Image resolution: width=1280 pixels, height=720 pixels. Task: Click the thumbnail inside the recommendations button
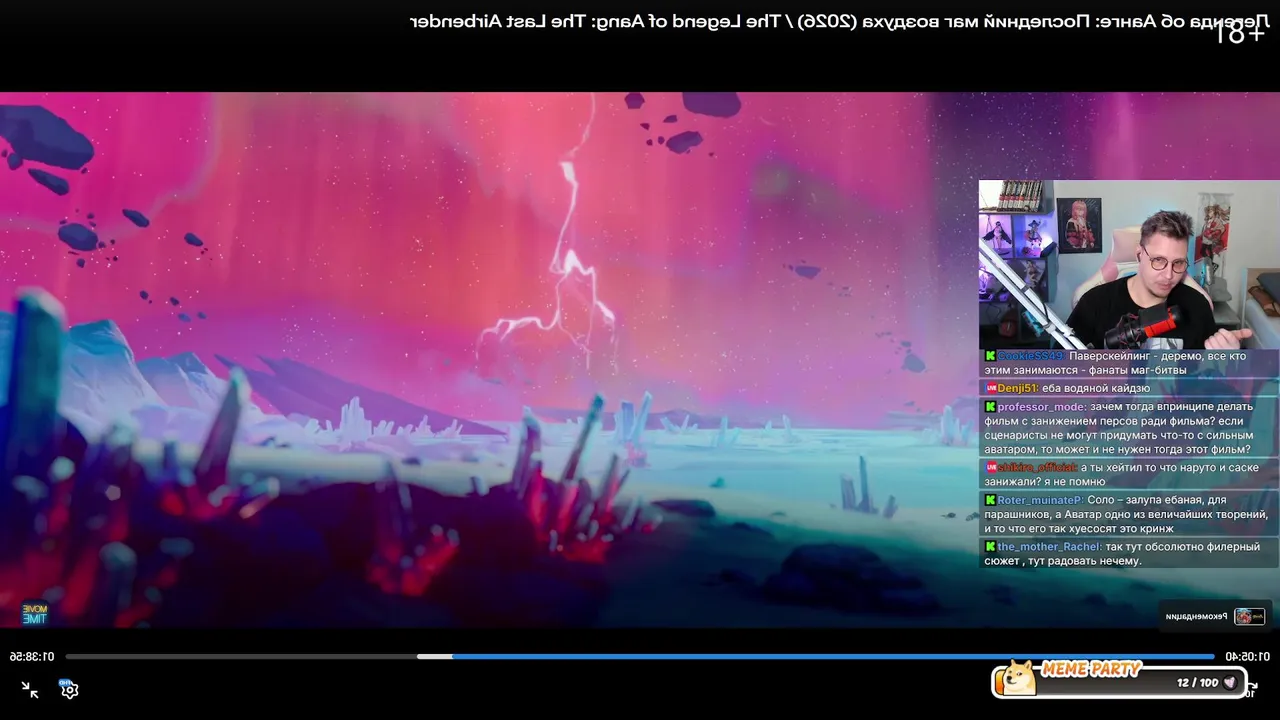1249,616
